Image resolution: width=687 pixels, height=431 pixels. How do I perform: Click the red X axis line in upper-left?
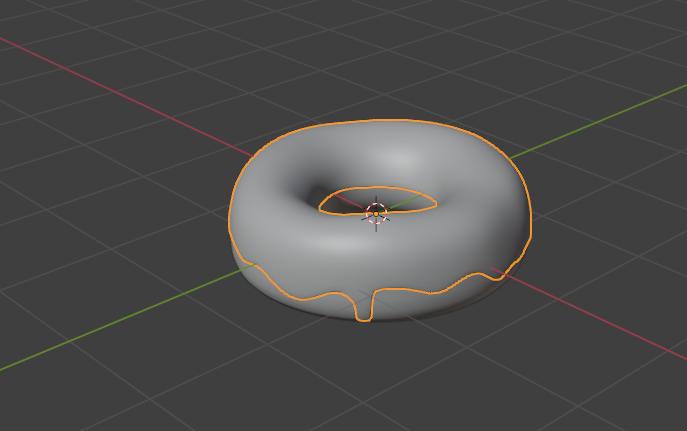pyautogui.click(x=100, y=81)
